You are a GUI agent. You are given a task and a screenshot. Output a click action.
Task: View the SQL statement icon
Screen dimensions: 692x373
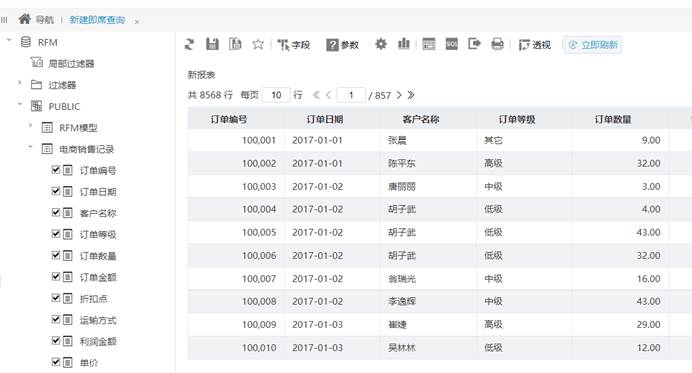point(451,44)
